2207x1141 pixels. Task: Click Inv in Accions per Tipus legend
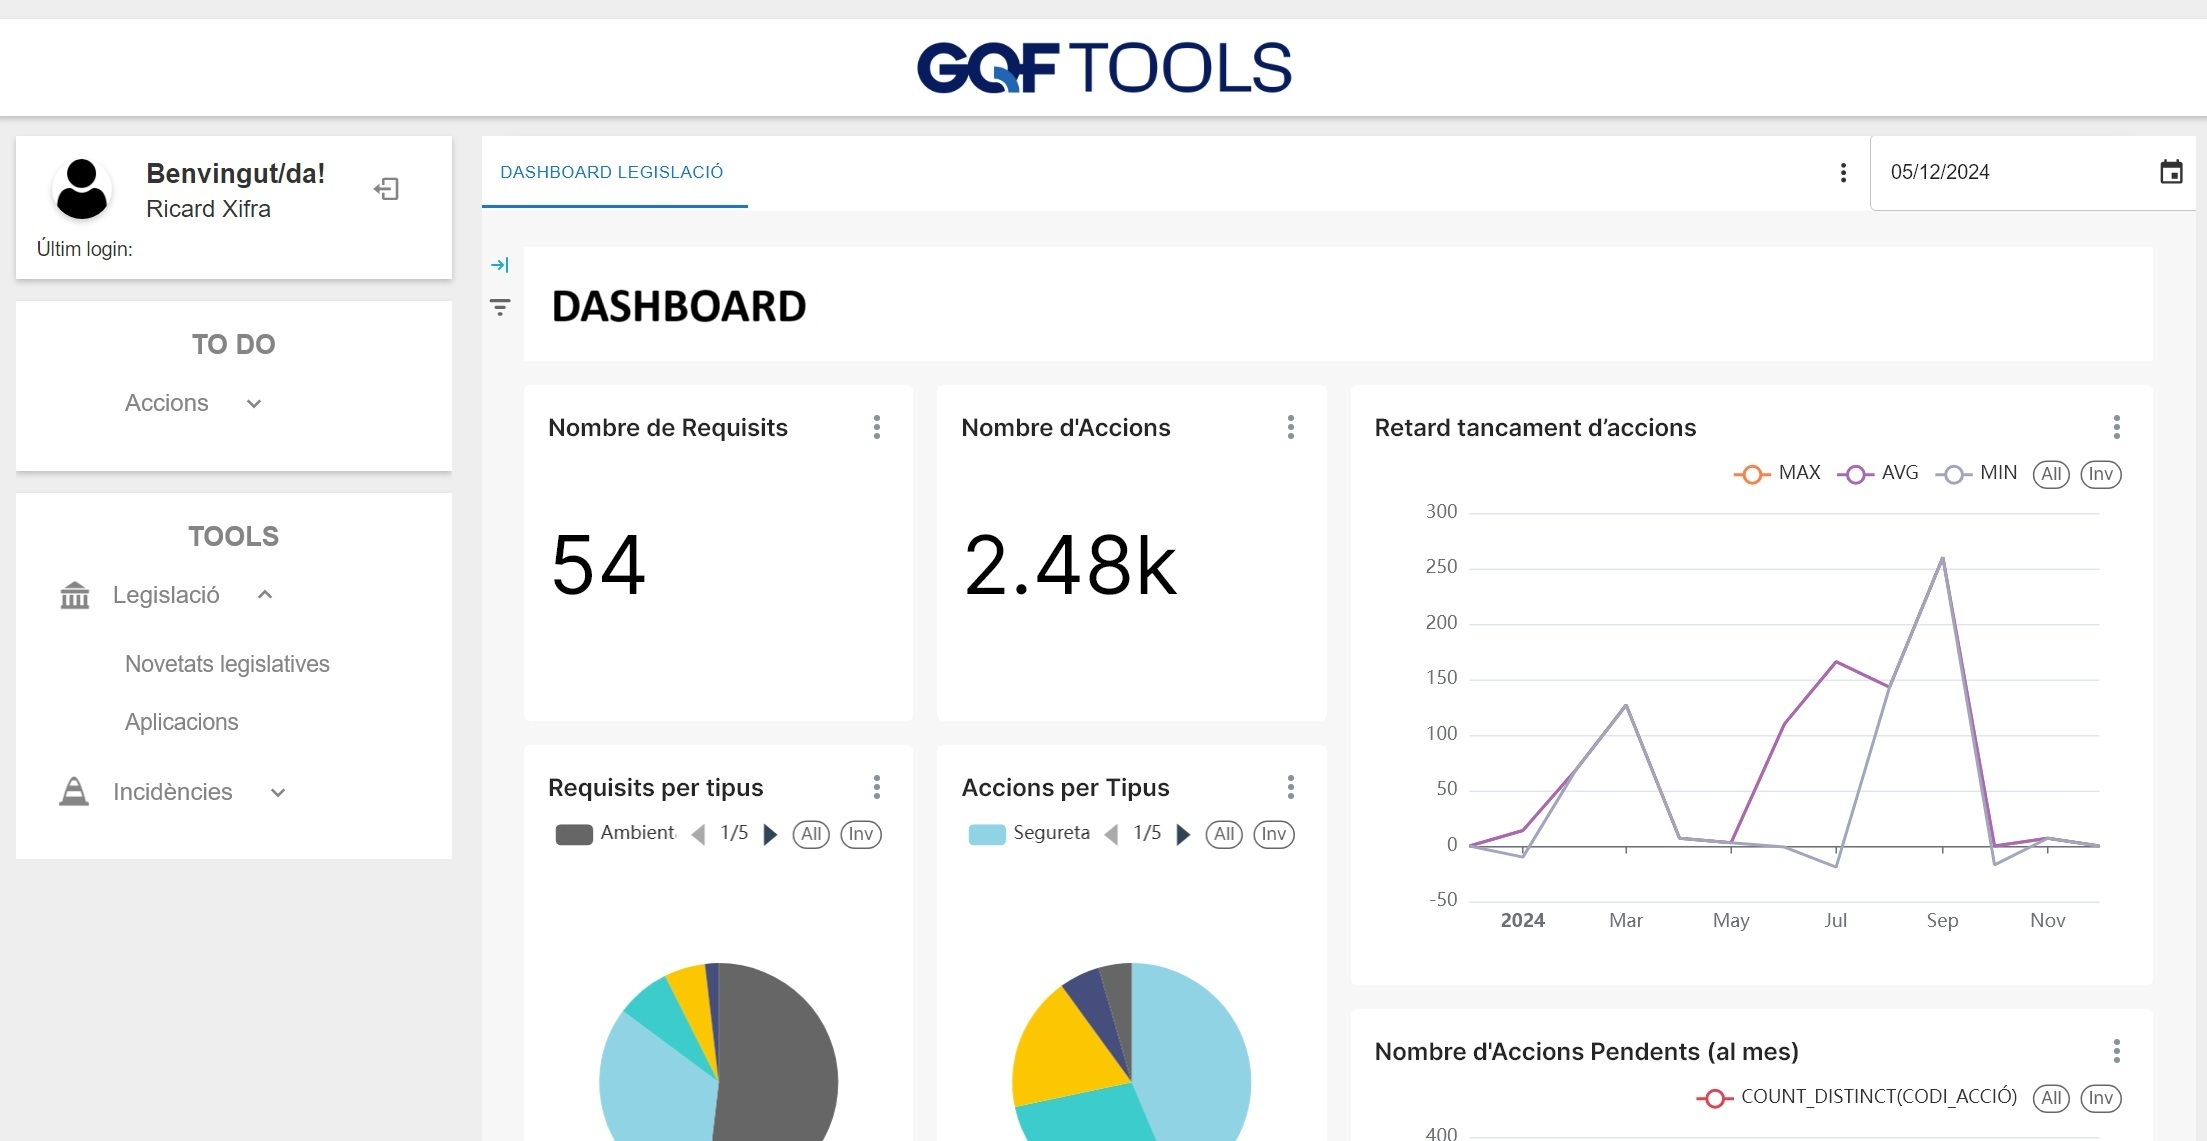coord(1274,834)
